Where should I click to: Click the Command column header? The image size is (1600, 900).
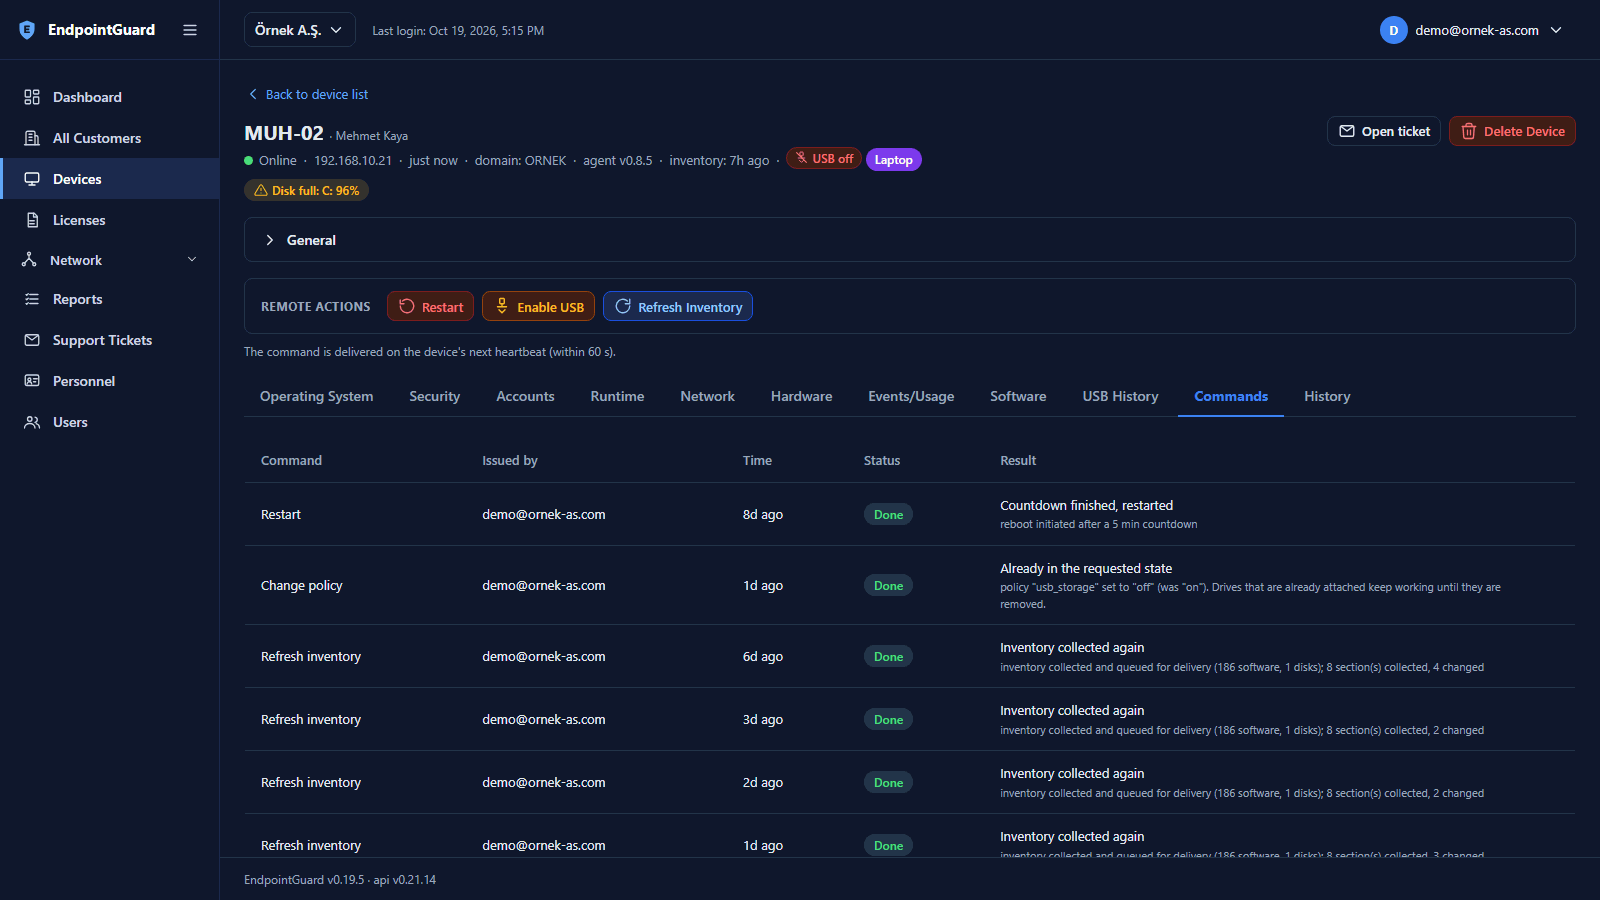tap(291, 461)
